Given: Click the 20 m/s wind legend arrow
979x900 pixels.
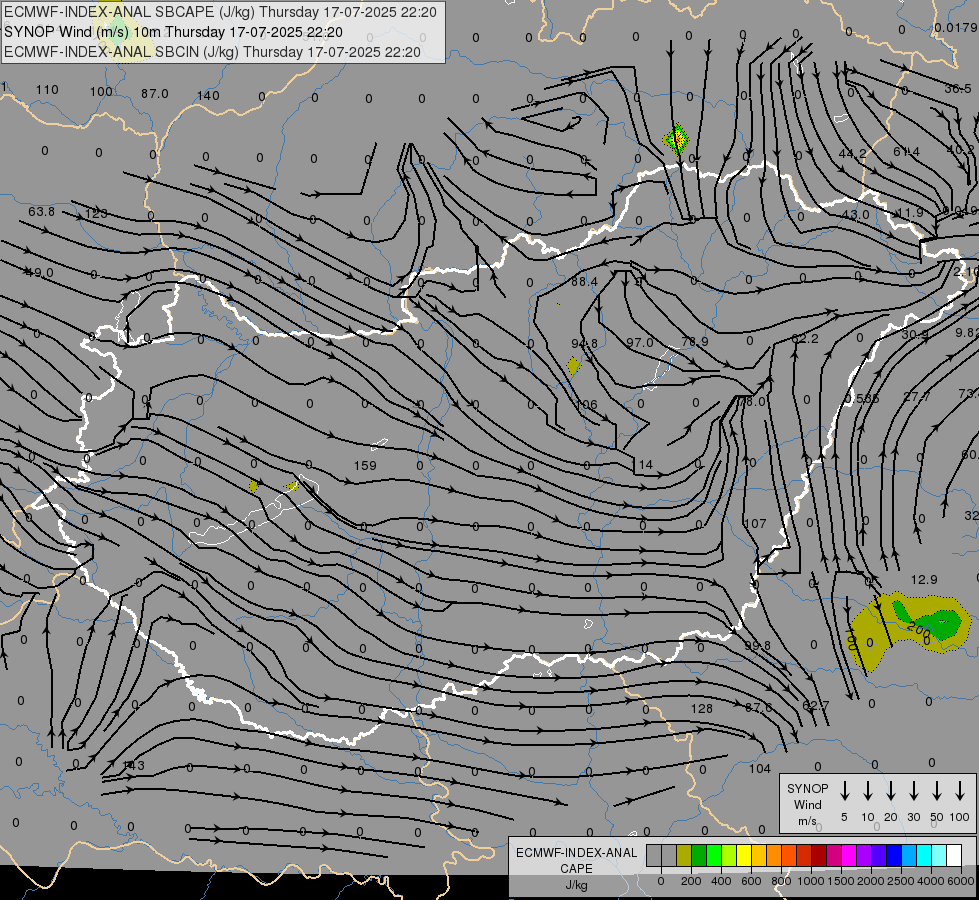Looking at the screenshot, I should [891, 790].
